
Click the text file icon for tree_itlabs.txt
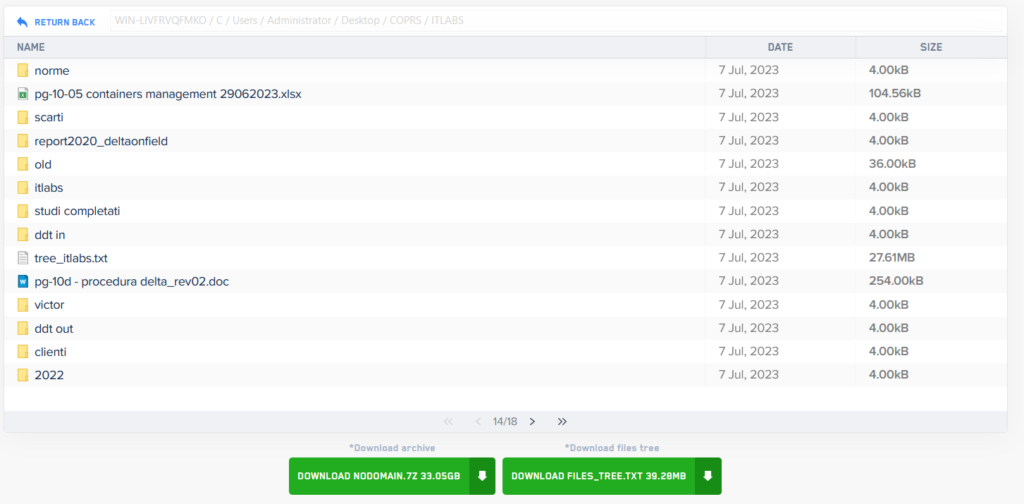[x=23, y=258]
